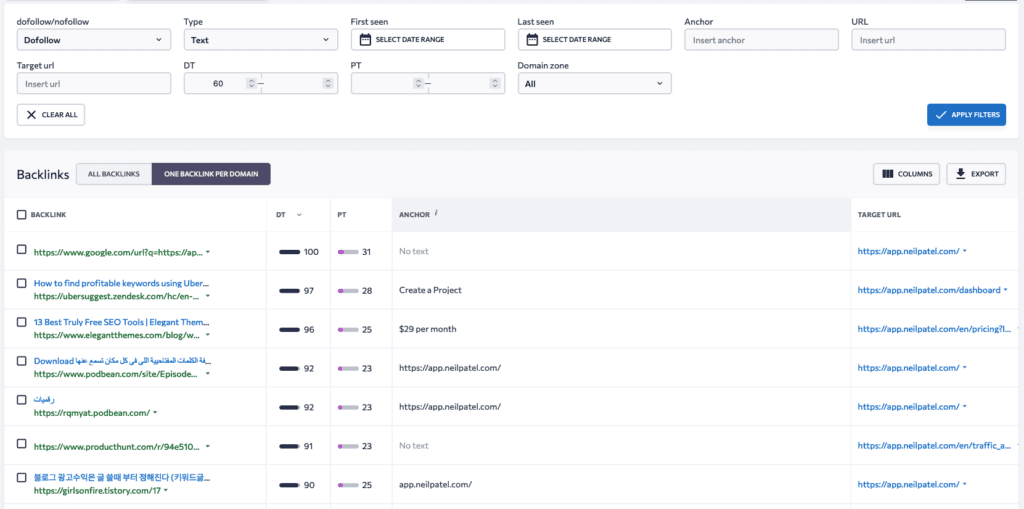1024x509 pixels.
Task: Click the Anchor column info icon
Action: [437, 212]
